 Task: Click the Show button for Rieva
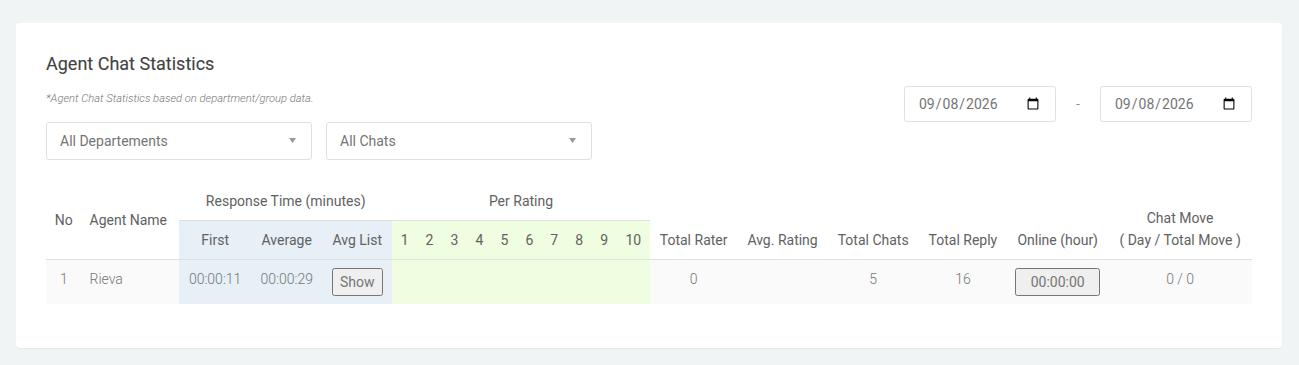point(357,282)
